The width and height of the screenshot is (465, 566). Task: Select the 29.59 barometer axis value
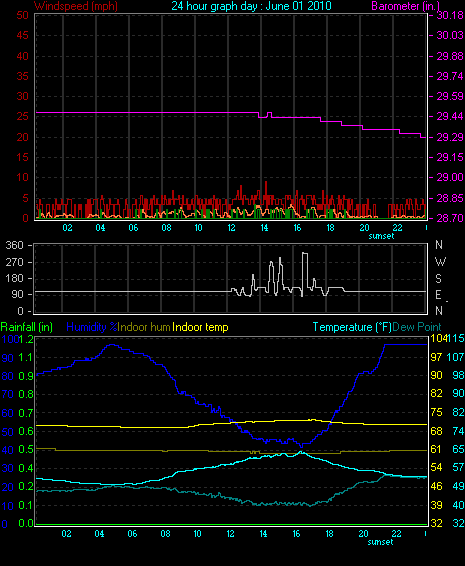click(x=450, y=96)
